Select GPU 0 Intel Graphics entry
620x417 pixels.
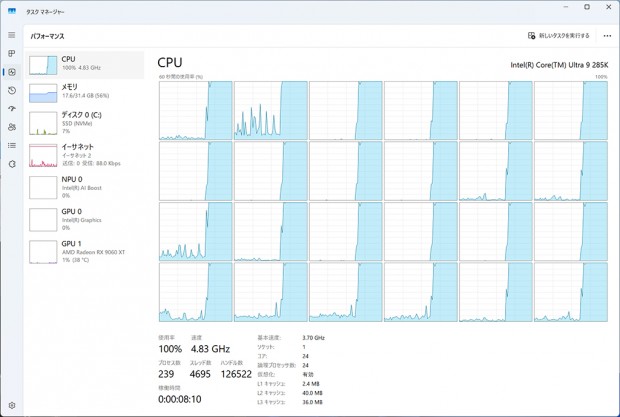pyautogui.click(x=85, y=219)
